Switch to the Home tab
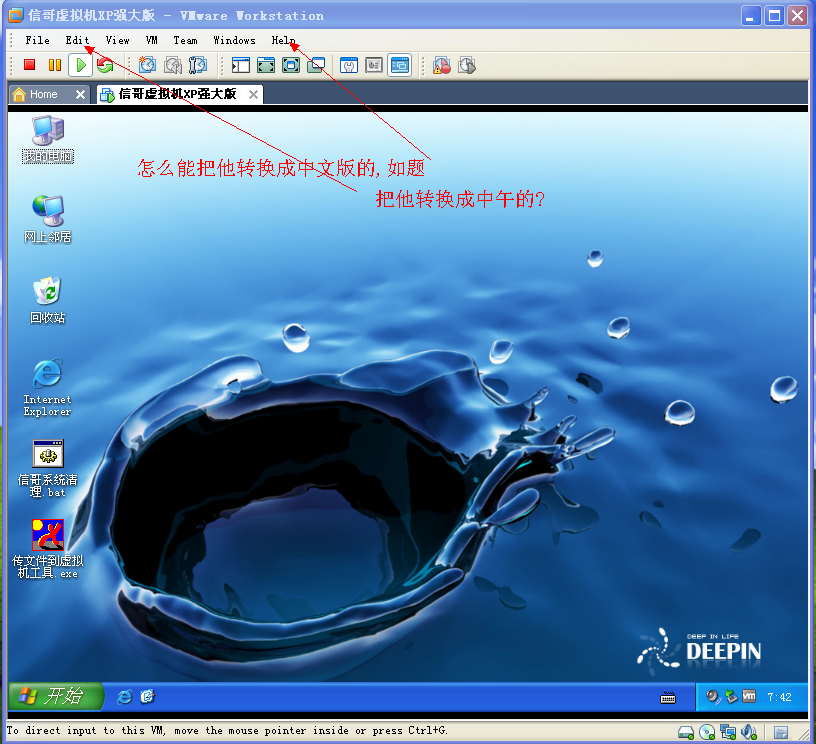The height and width of the screenshot is (744, 816). [x=43, y=94]
